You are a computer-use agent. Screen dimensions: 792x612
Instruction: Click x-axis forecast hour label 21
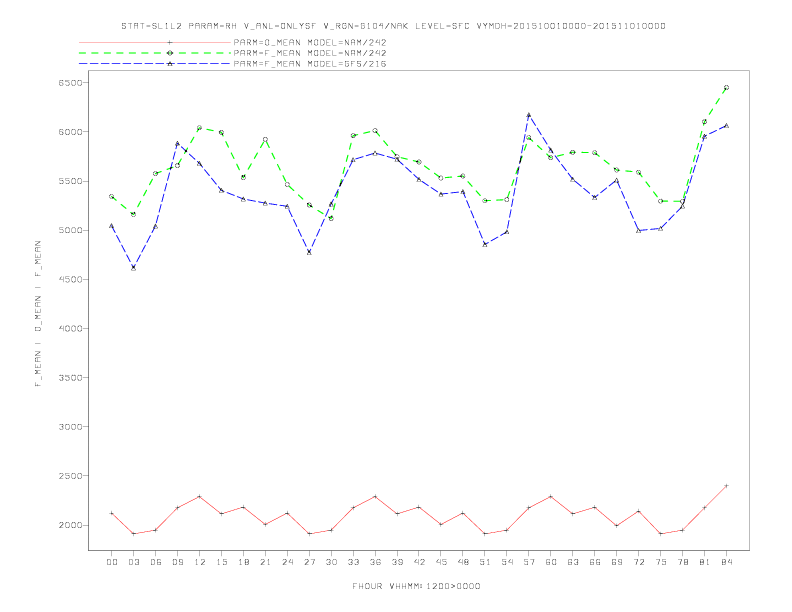[x=265, y=562]
